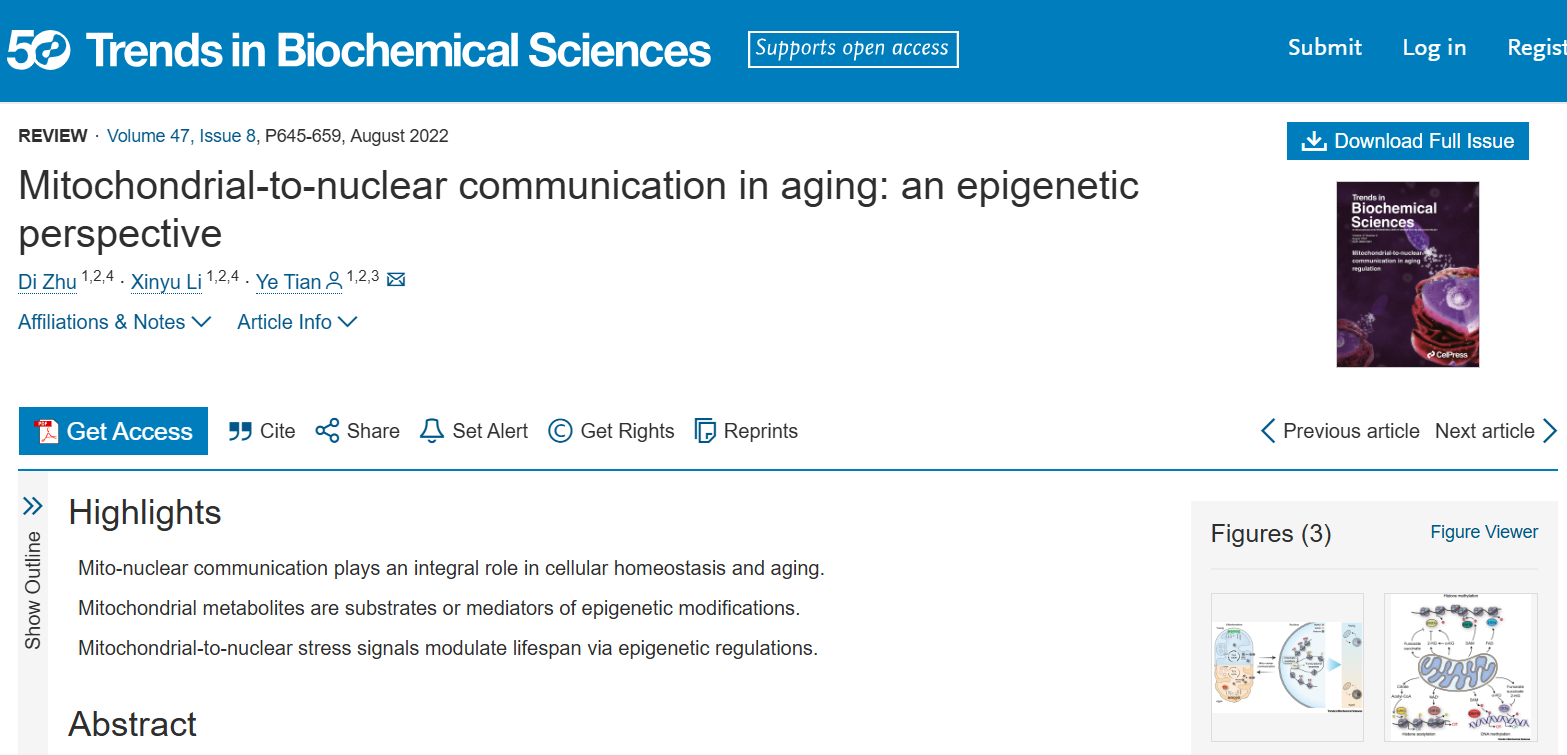The width and height of the screenshot is (1567, 755).
Task: Click Log in in the header
Action: pyautogui.click(x=1433, y=47)
